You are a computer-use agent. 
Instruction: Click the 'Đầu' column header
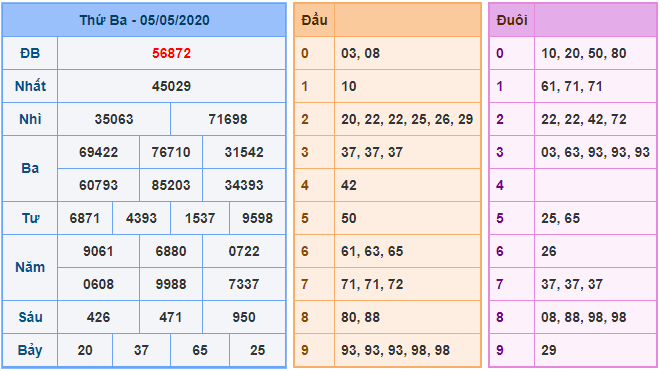pyautogui.click(x=314, y=20)
